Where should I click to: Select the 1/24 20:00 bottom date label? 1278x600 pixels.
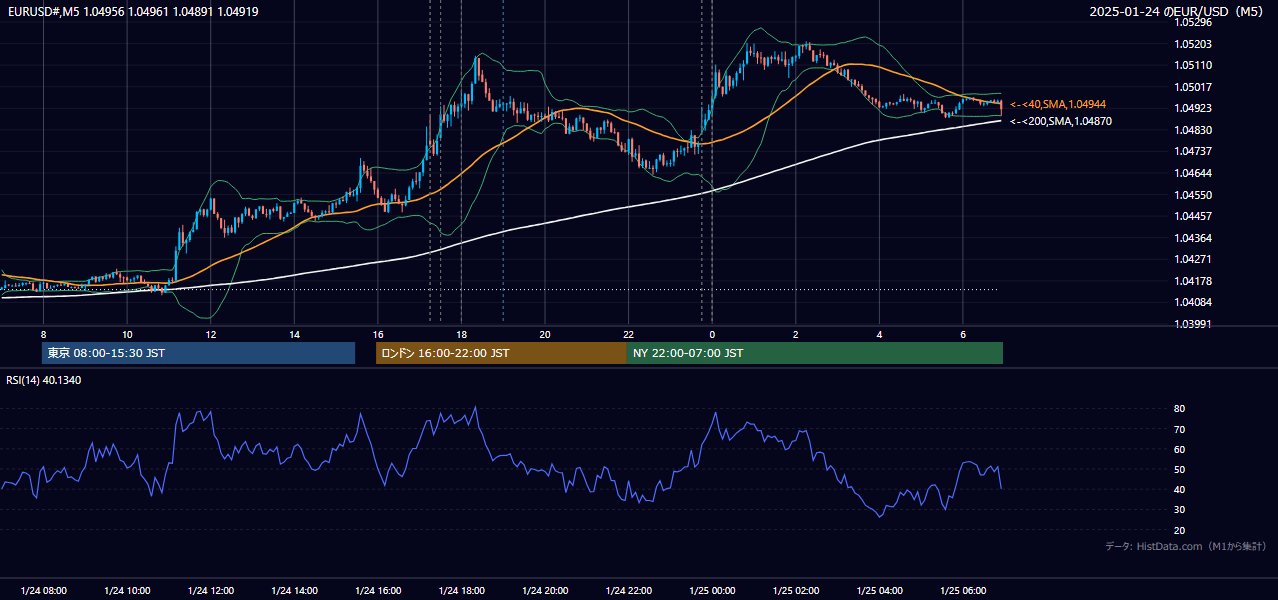coord(545,591)
